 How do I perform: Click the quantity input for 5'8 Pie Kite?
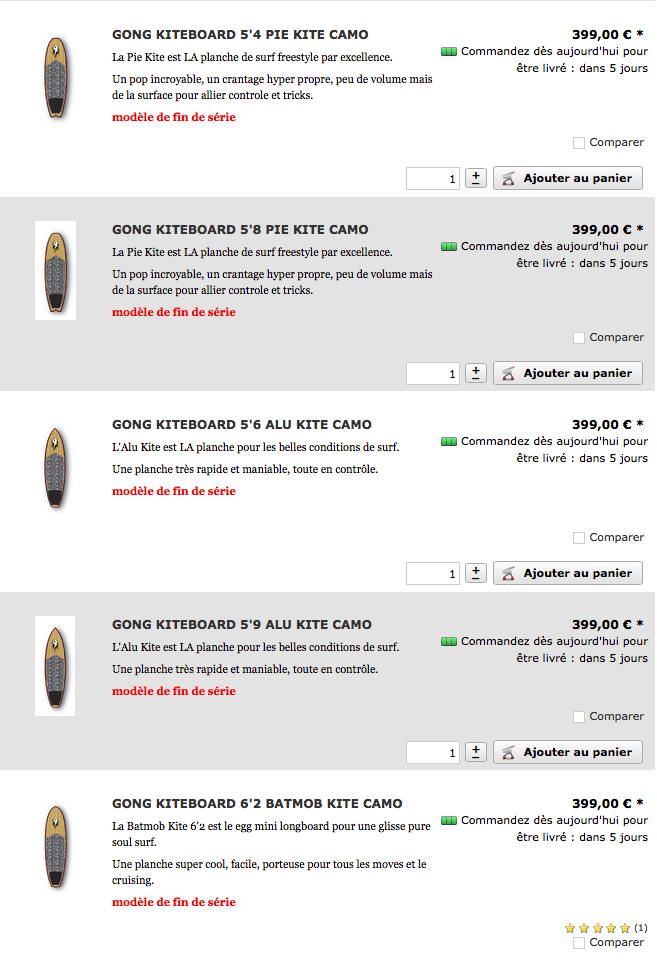click(x=432, y=373)
